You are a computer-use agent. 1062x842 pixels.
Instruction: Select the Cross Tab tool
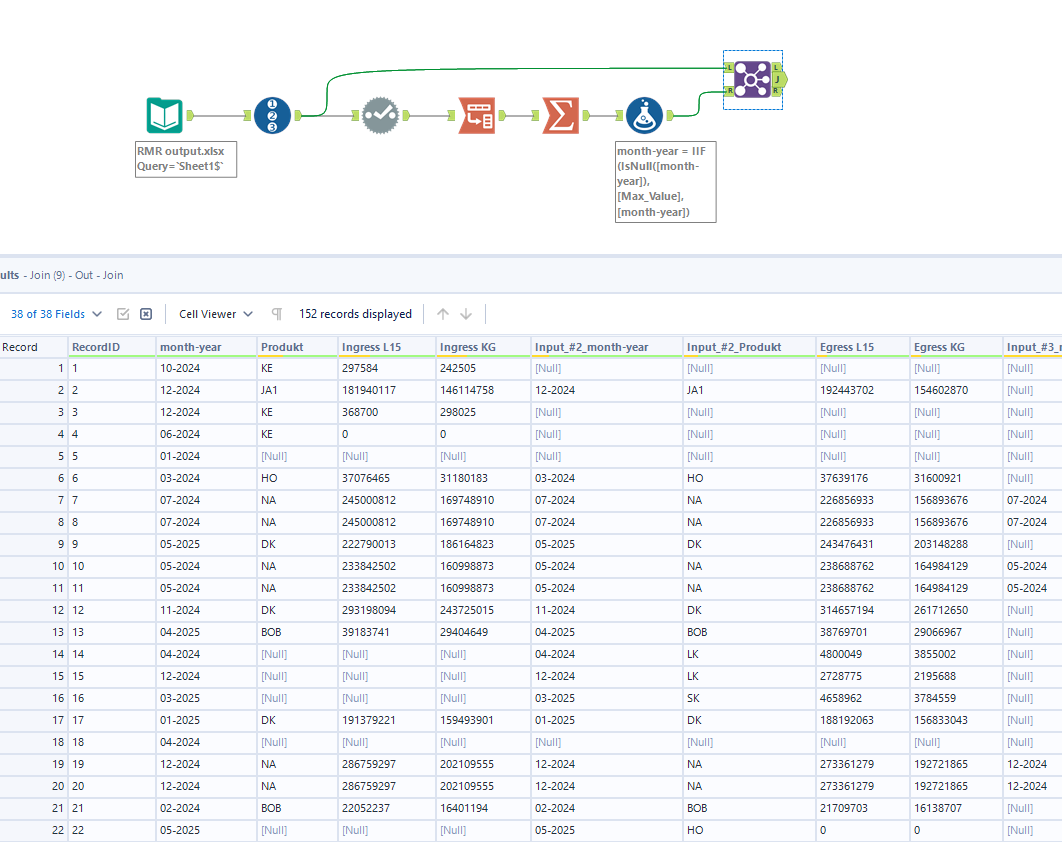point(477,115)
